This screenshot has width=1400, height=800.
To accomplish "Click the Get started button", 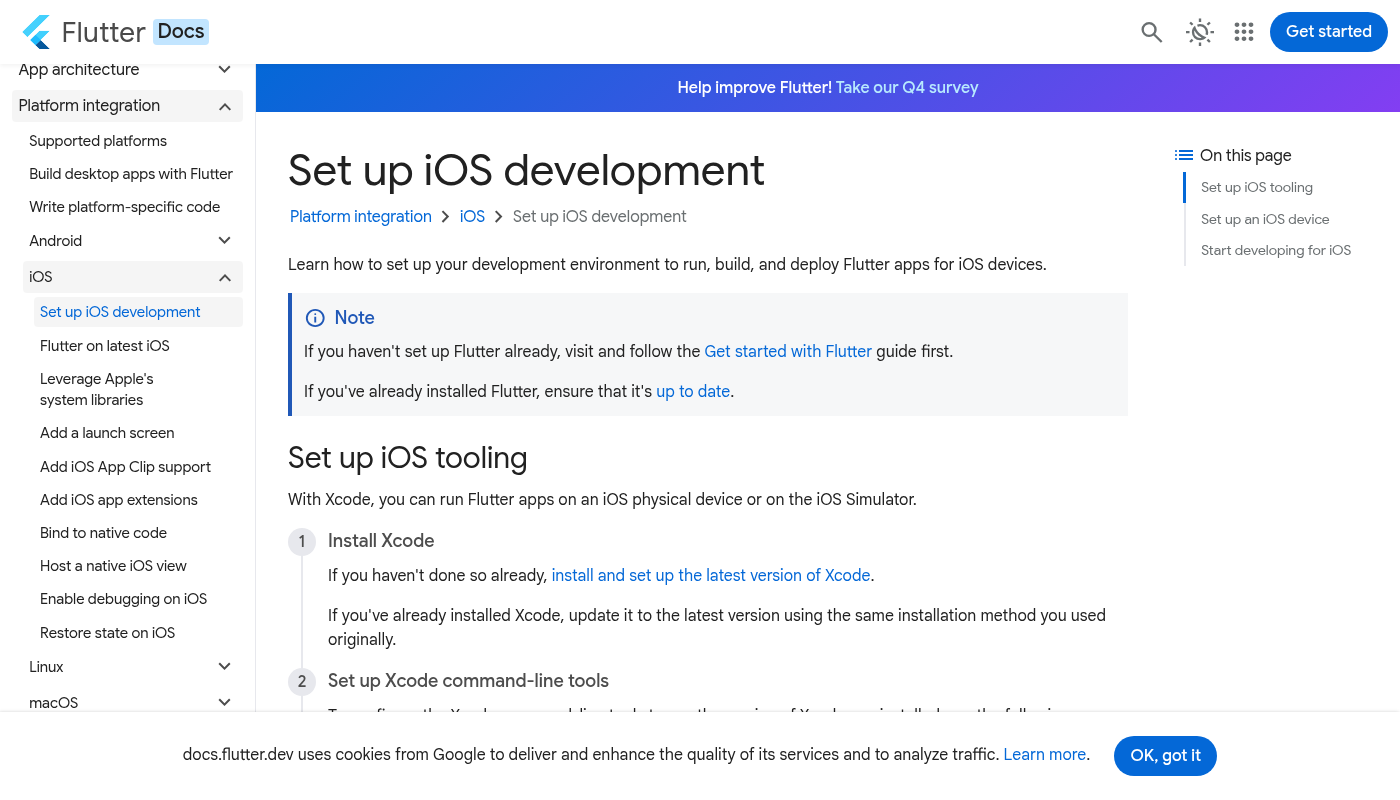I will [1328, 32].
